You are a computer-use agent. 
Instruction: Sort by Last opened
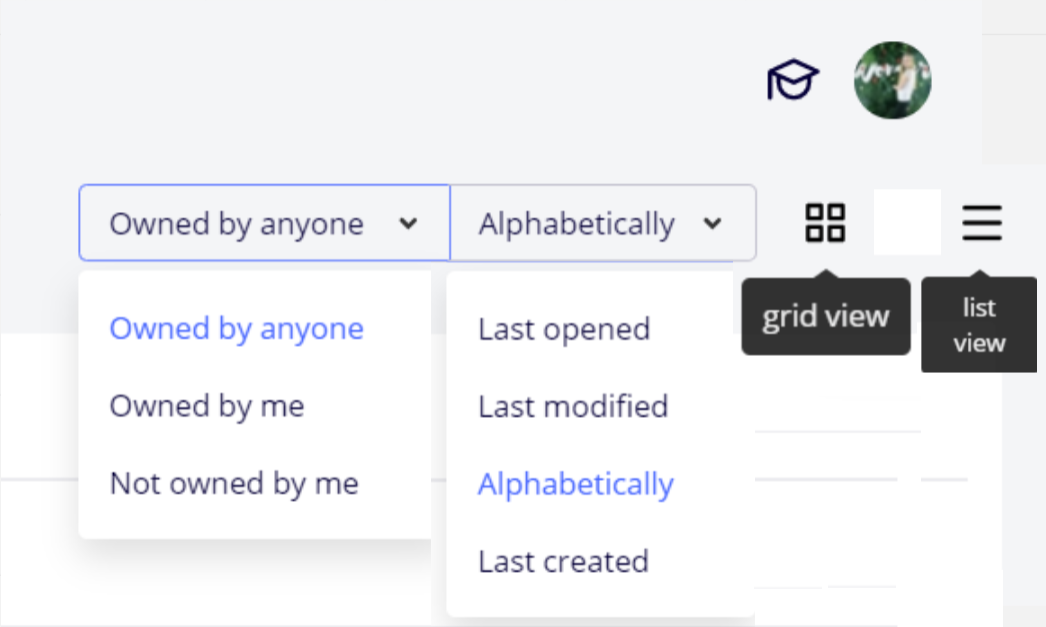[x=564, y=329]
